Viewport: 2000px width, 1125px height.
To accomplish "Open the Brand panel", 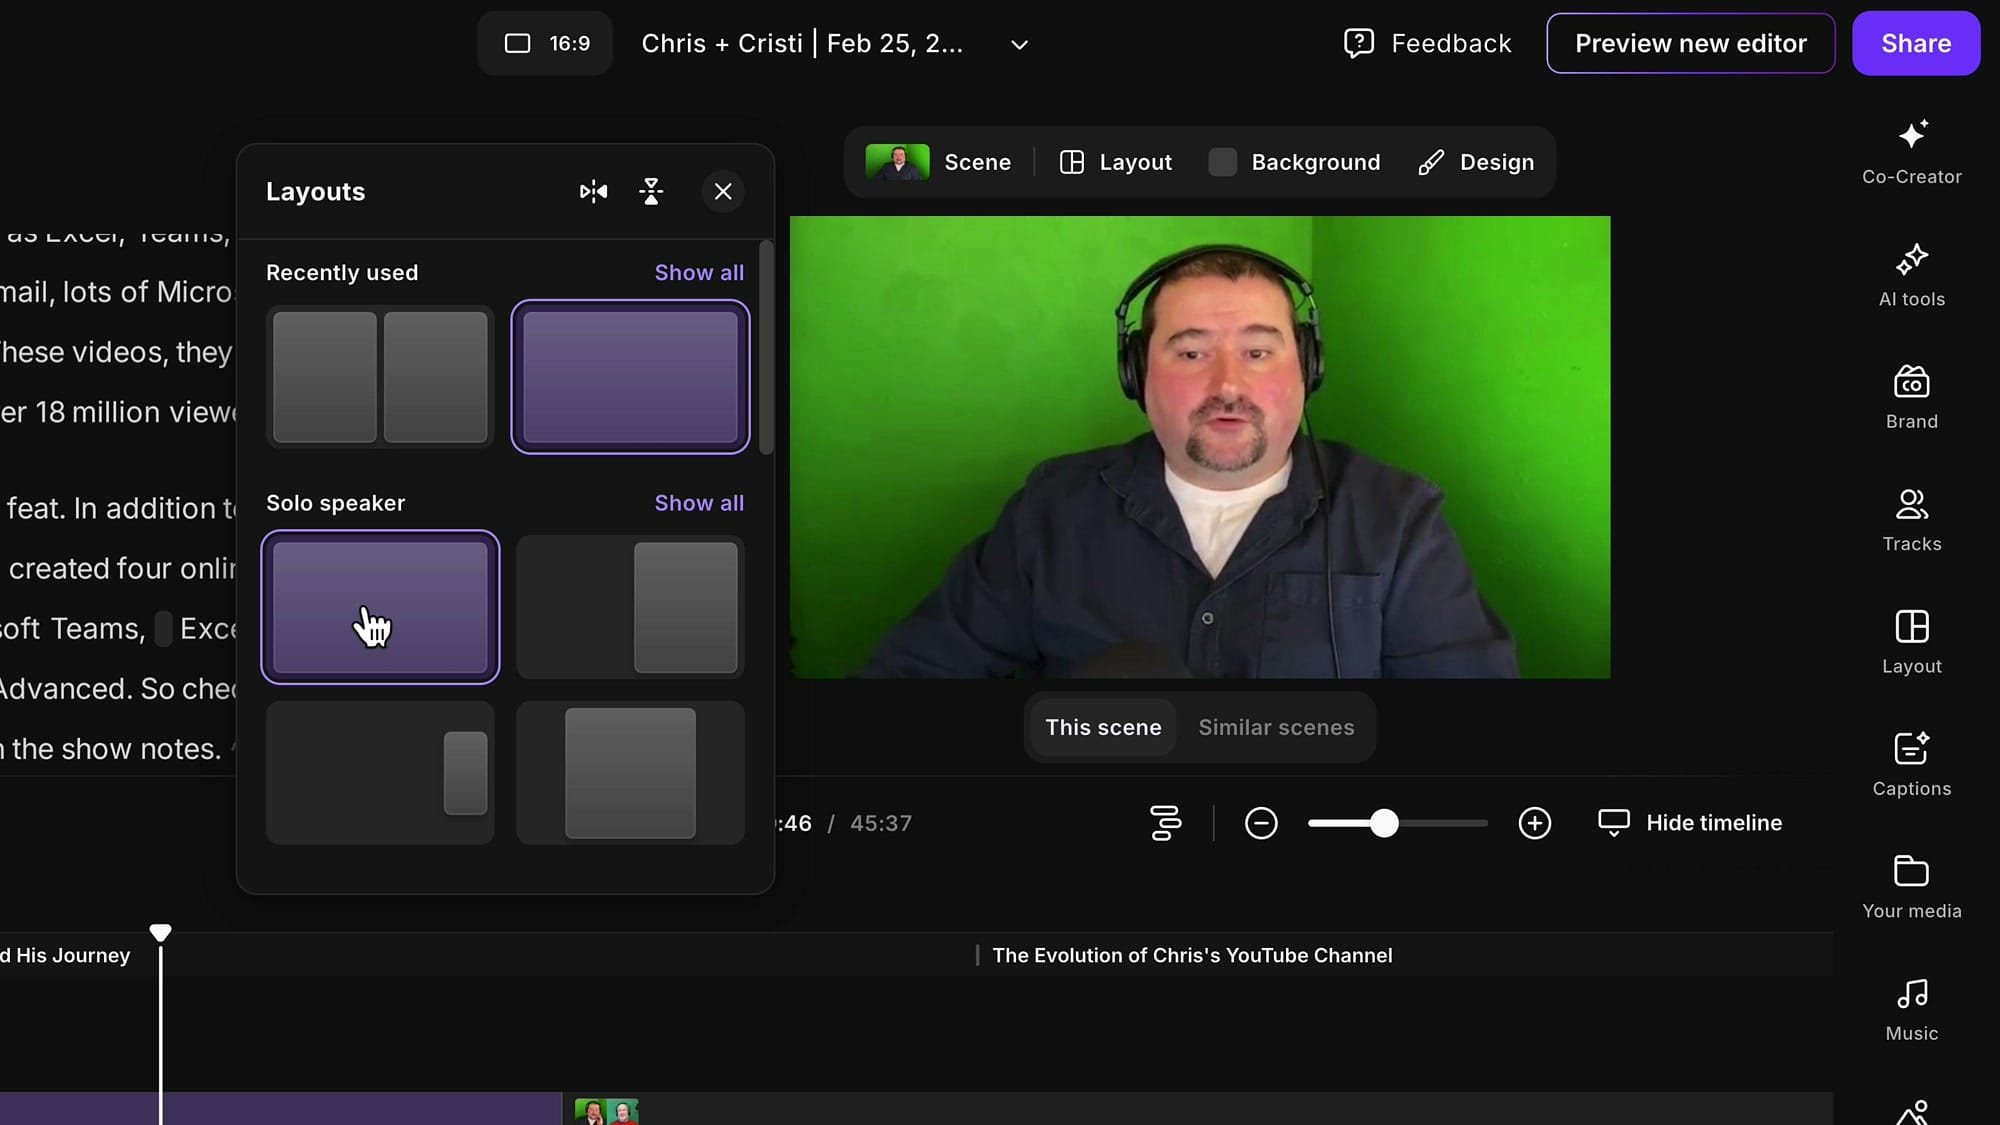I will [1911, 397].
